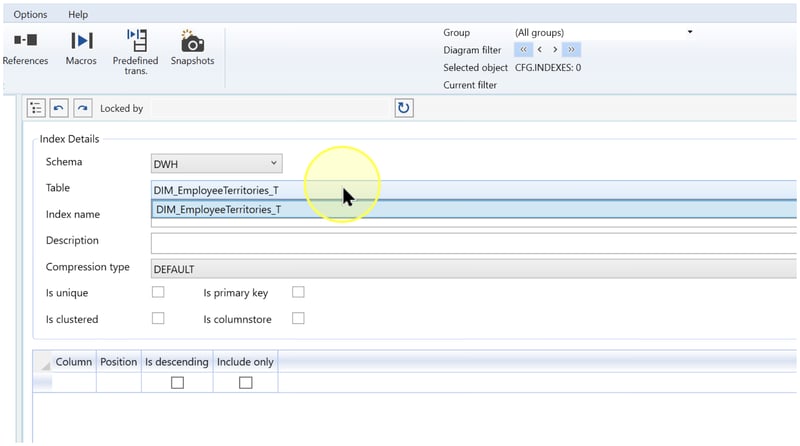Open the References tool
This screenshot has width=800, height=446.
coord(25,49)
